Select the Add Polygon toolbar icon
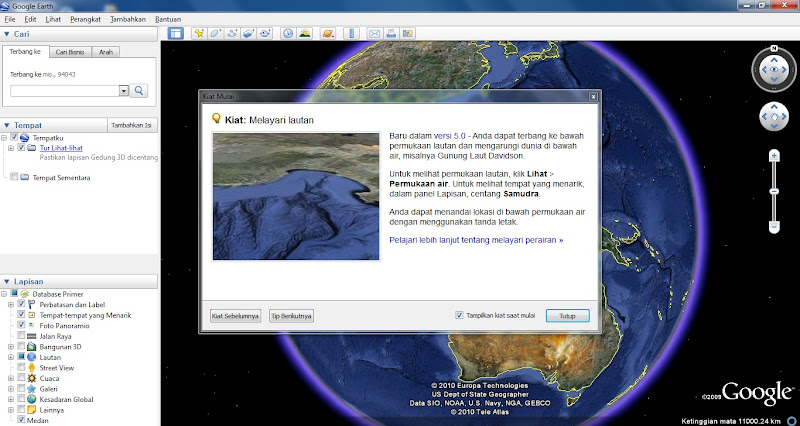Screen dimensions: 800x426 pyautogui.click(x=215, y=34)
